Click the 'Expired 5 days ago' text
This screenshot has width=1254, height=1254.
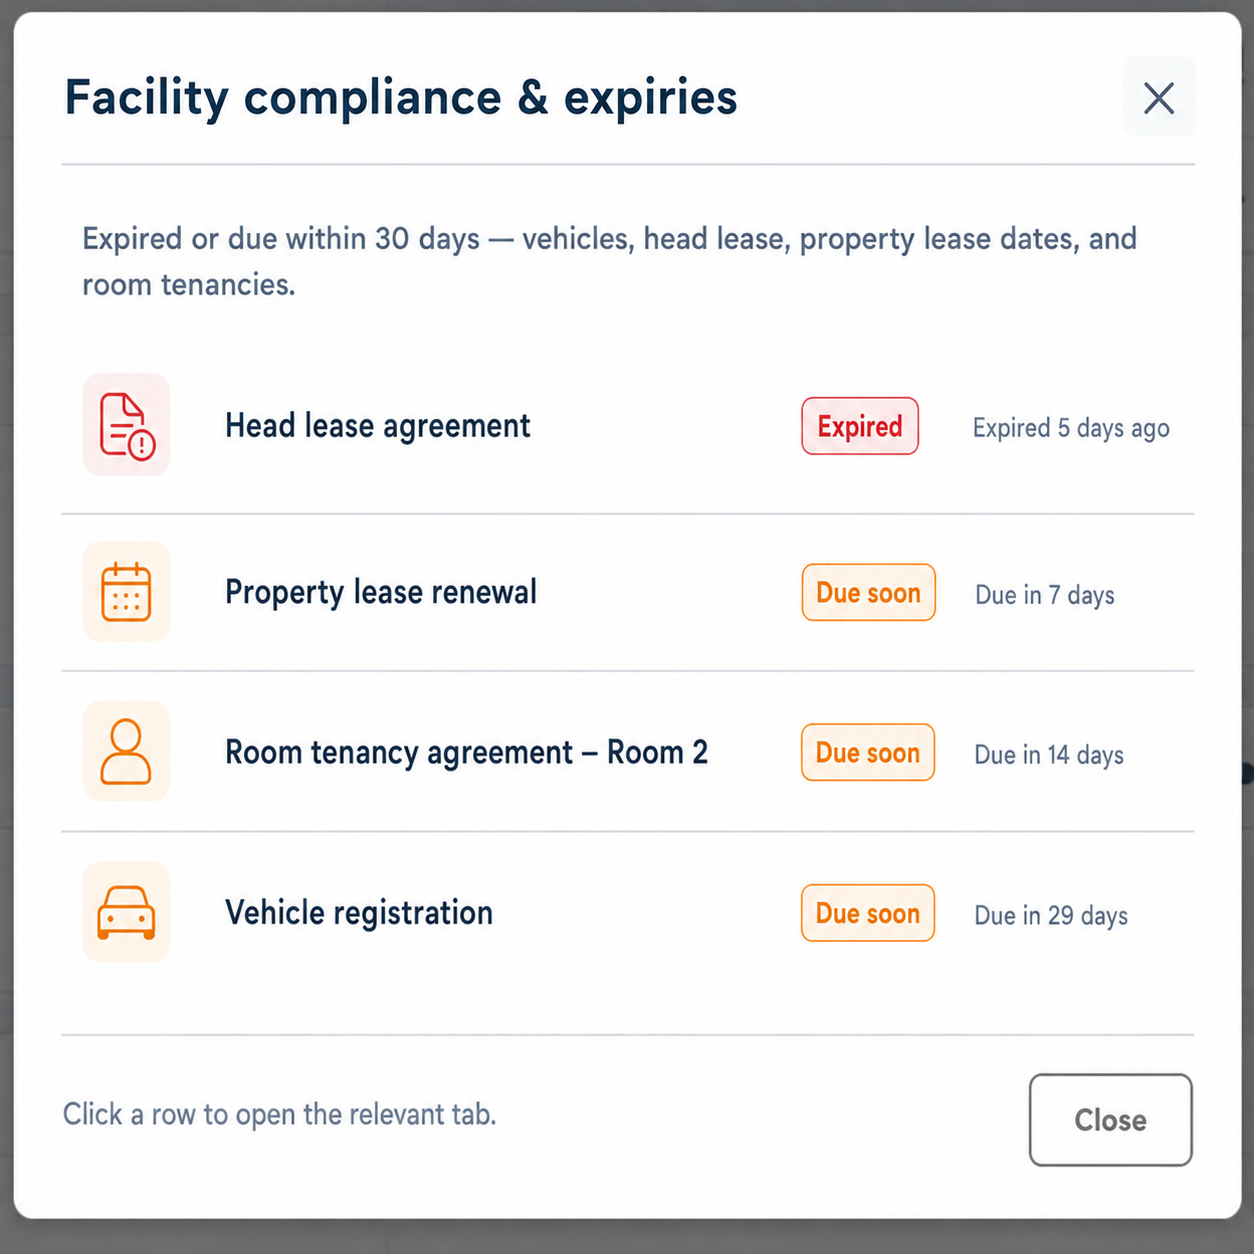[x=1071, y=428]
